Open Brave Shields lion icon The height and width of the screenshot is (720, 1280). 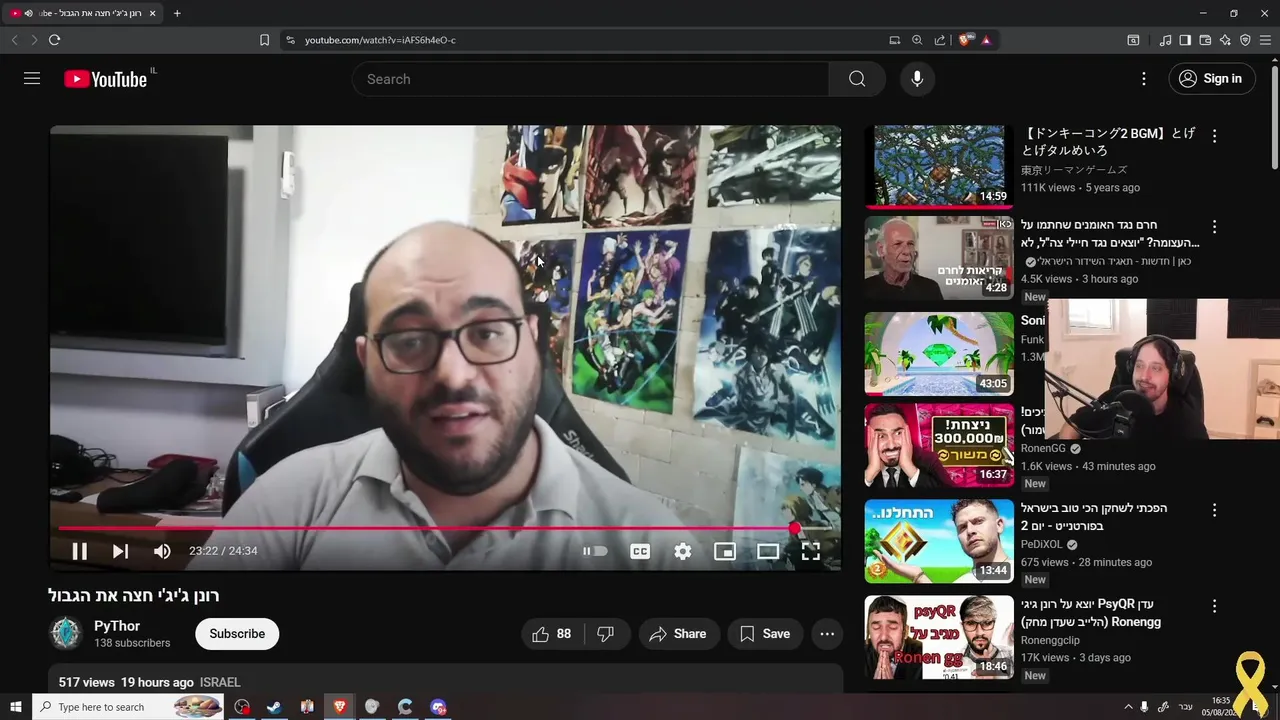[x=965, y=40]
